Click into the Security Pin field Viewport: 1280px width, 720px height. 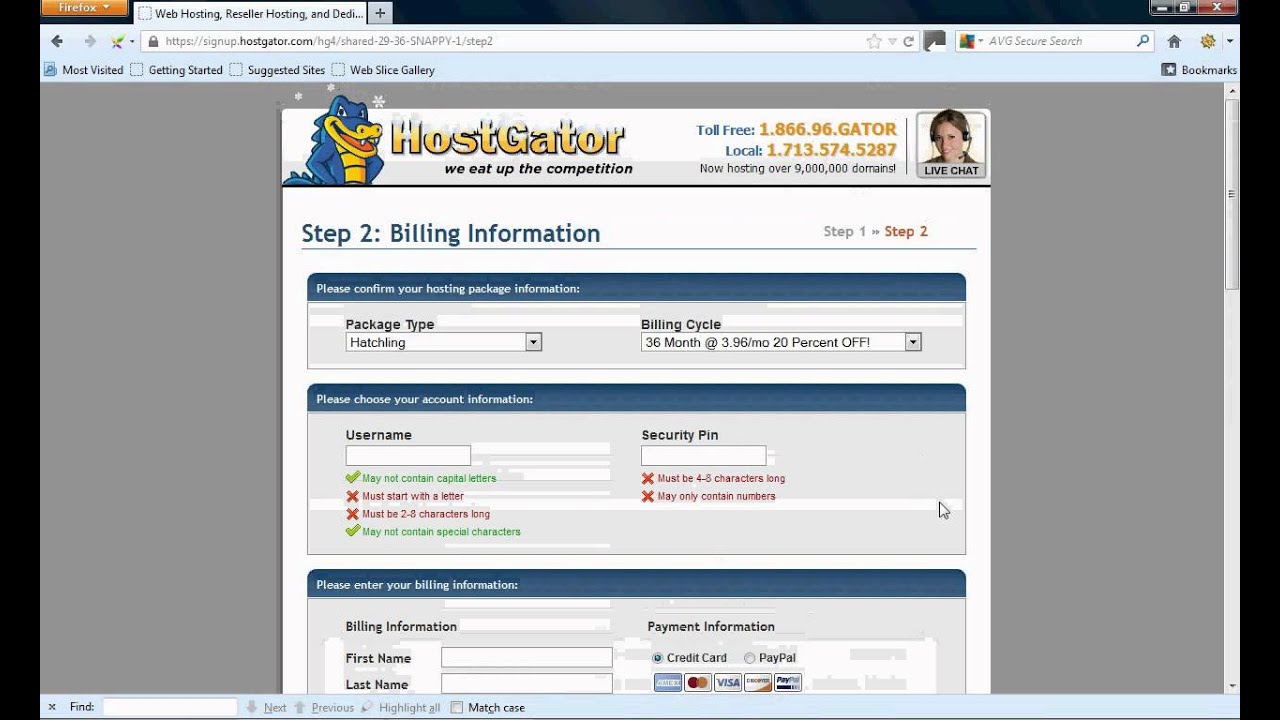(x=704, y=456)
